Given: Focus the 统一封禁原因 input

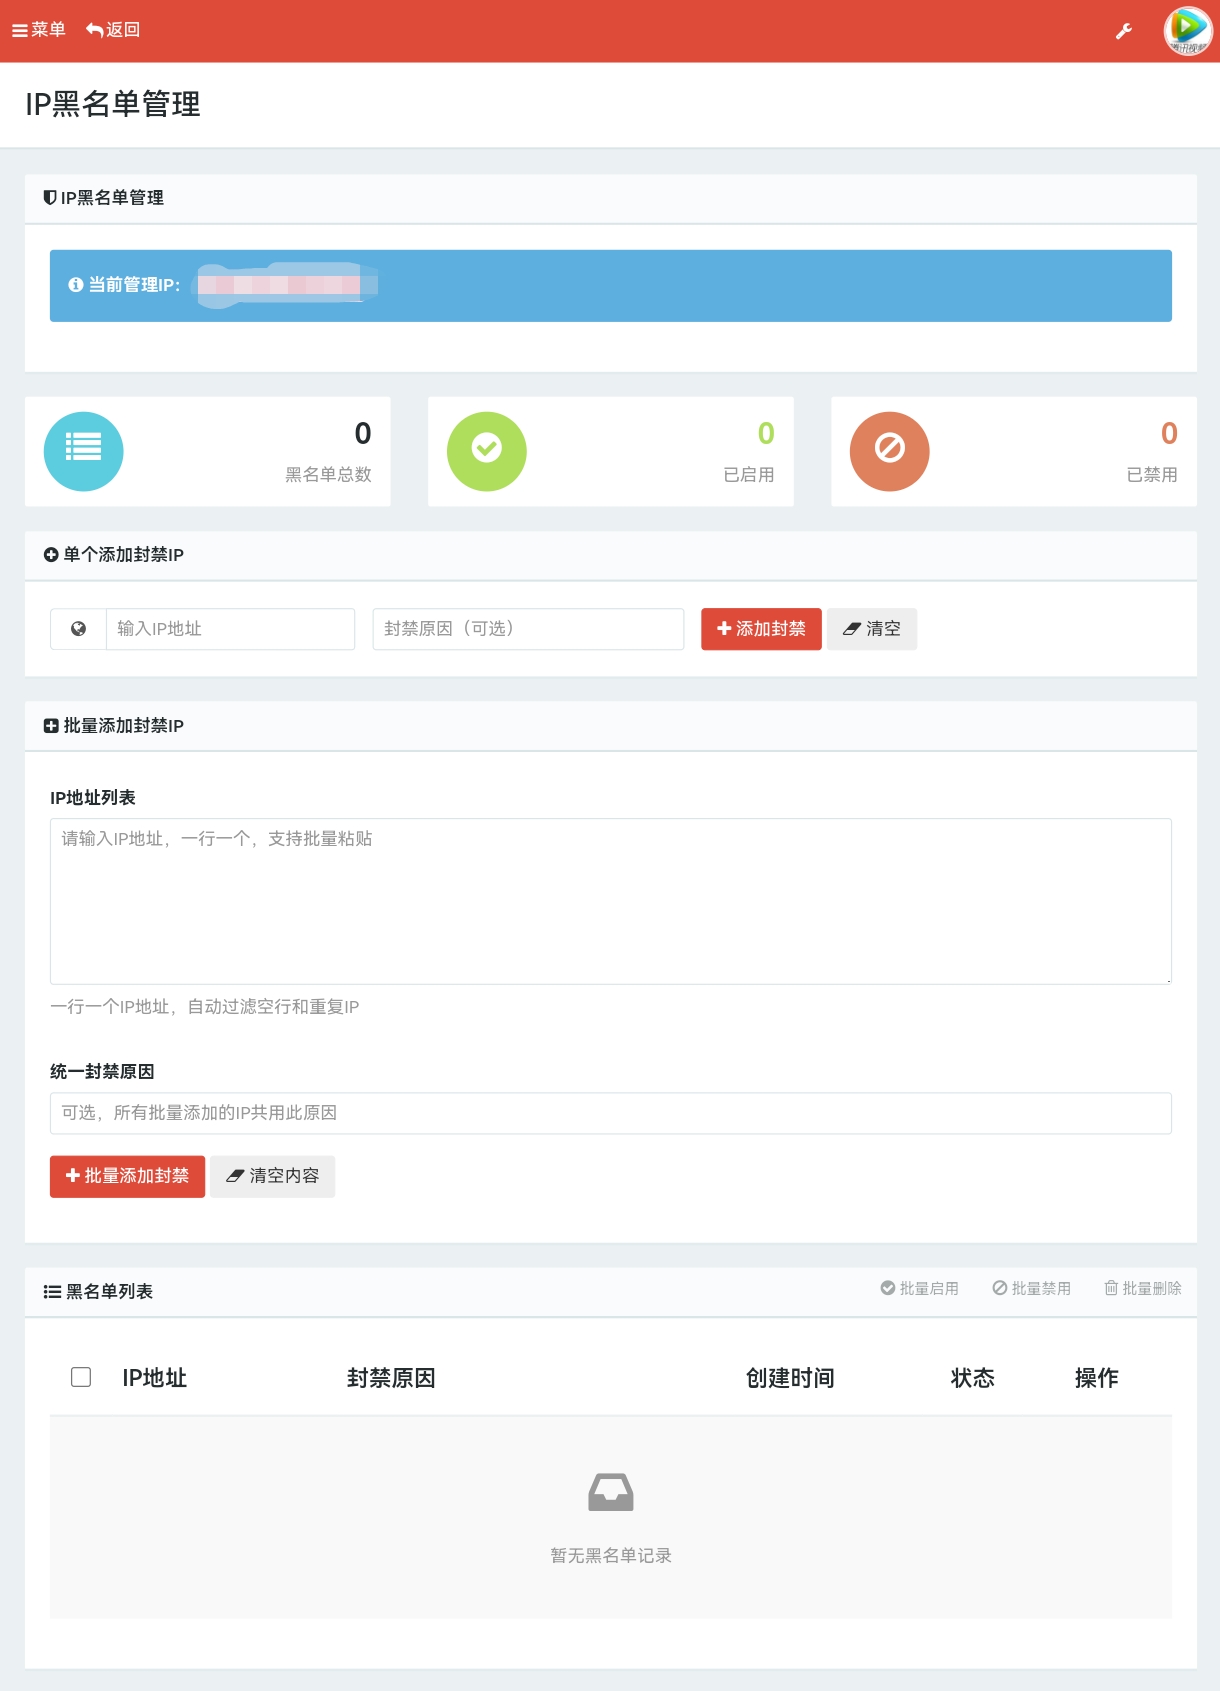Looking at the screenshot, I should 611,1113.
